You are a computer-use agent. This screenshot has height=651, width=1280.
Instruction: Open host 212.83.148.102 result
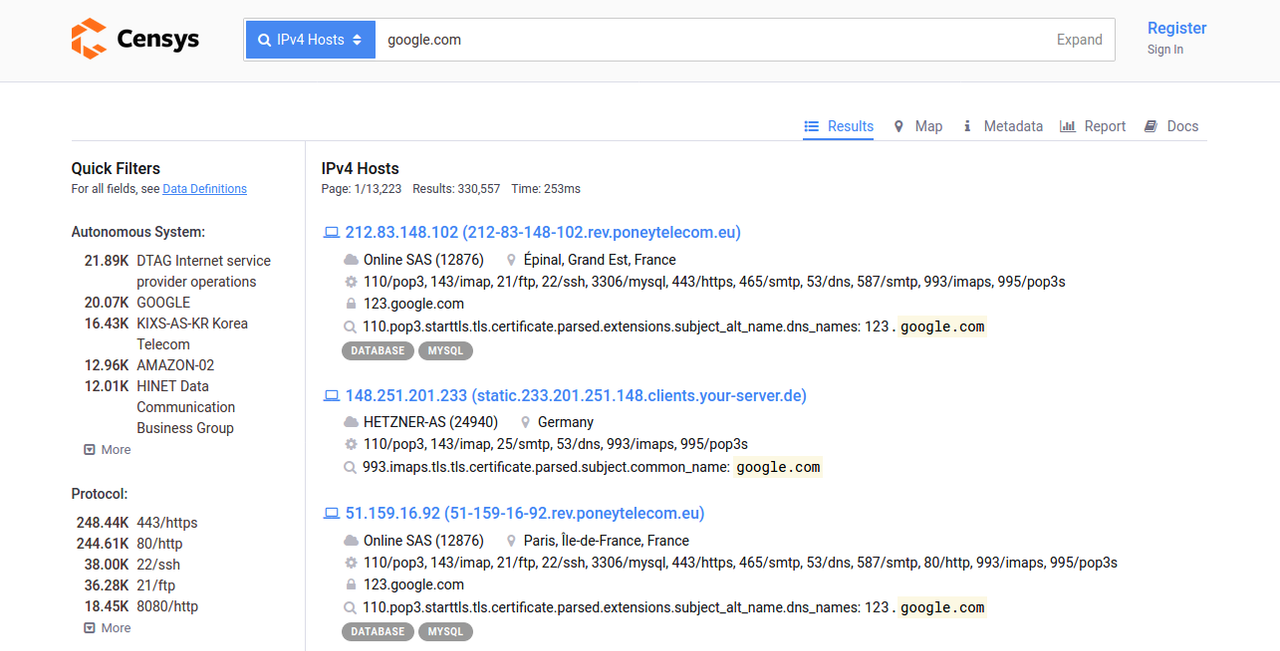coord(543,232)
